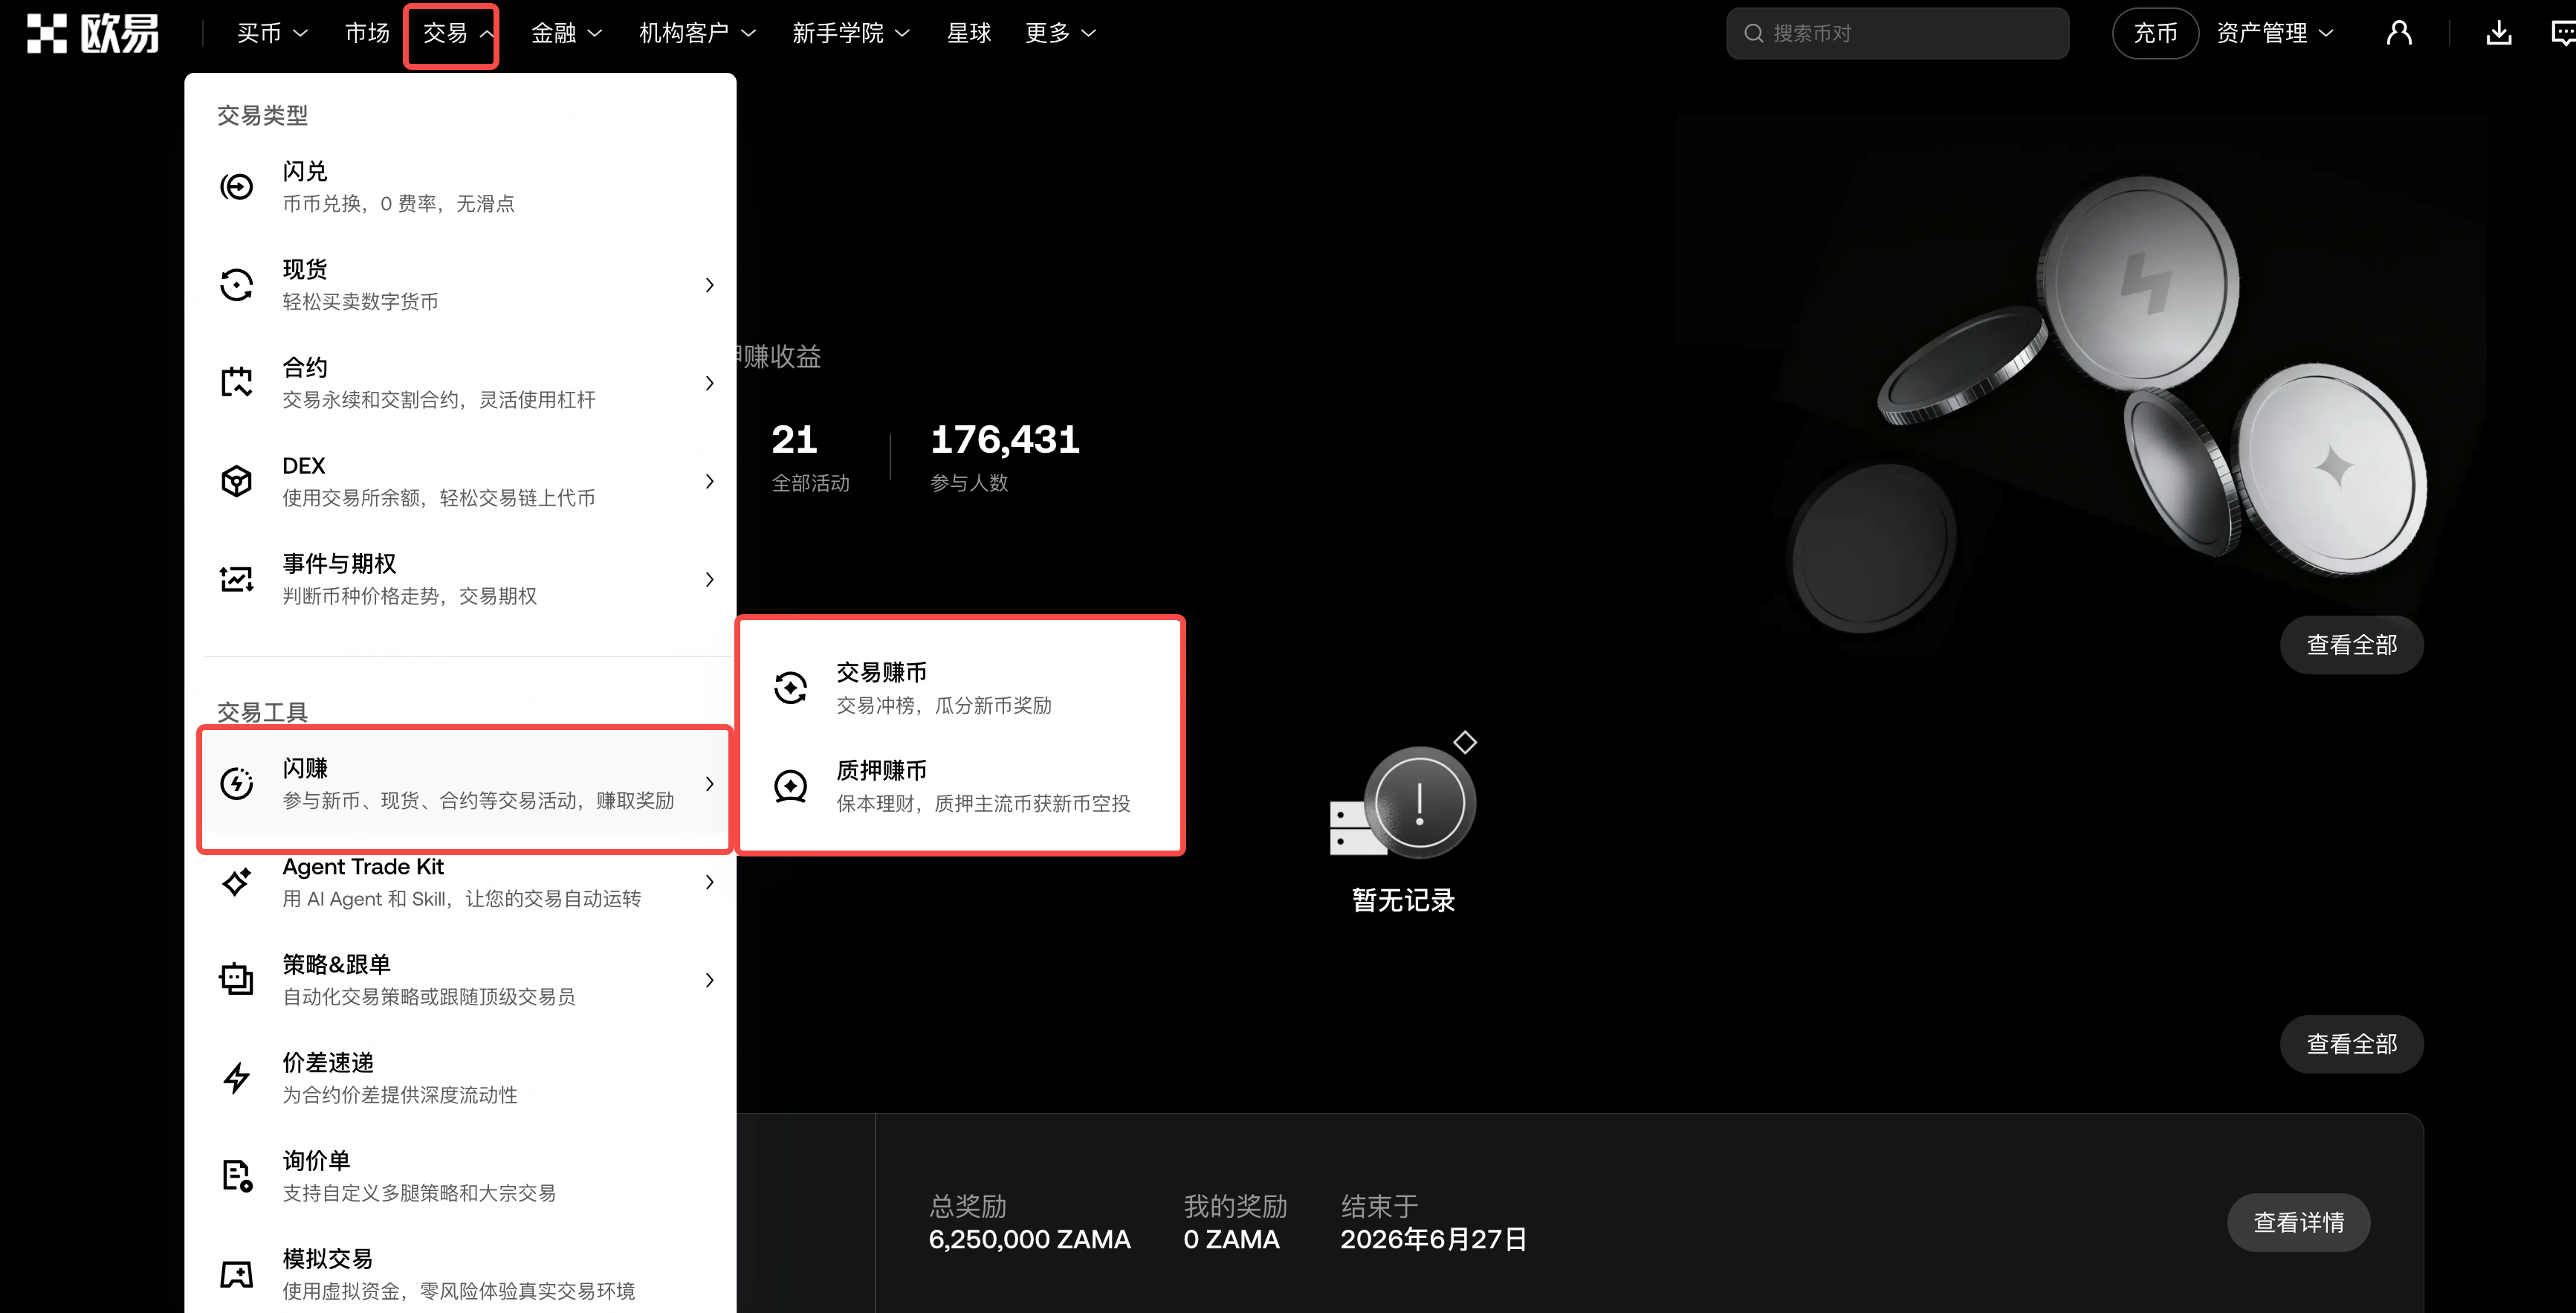Click the 充币 button
2576x1313 pixels.
[x=2155, y=33]
